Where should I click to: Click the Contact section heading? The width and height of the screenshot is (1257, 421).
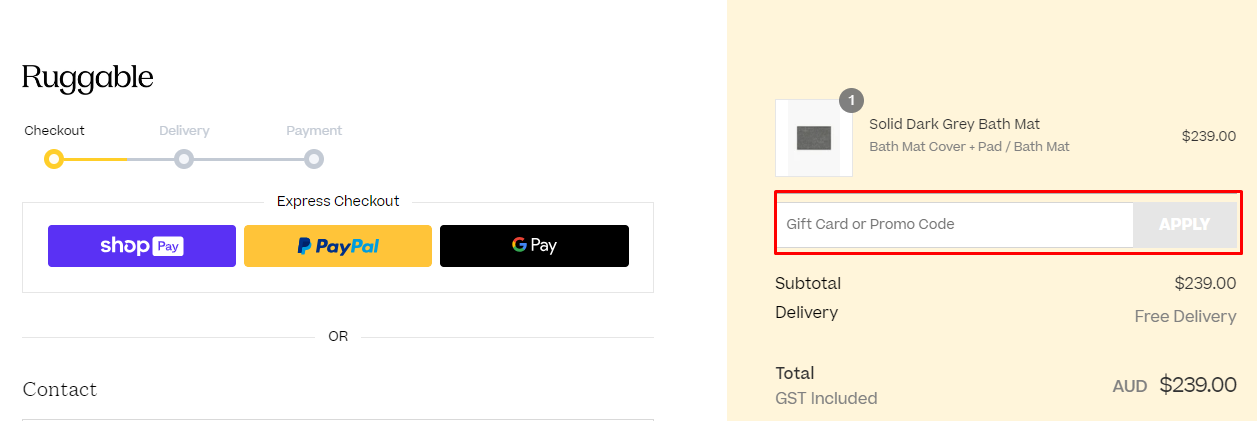click(60, 389)
